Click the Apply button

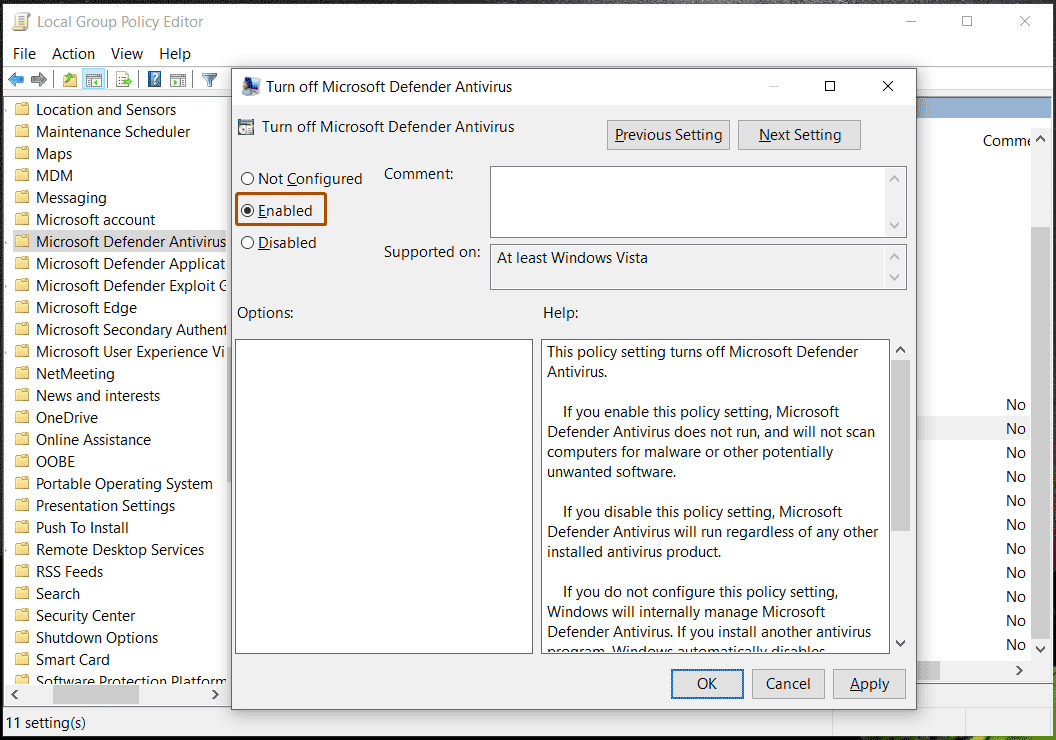click(869, 683)
